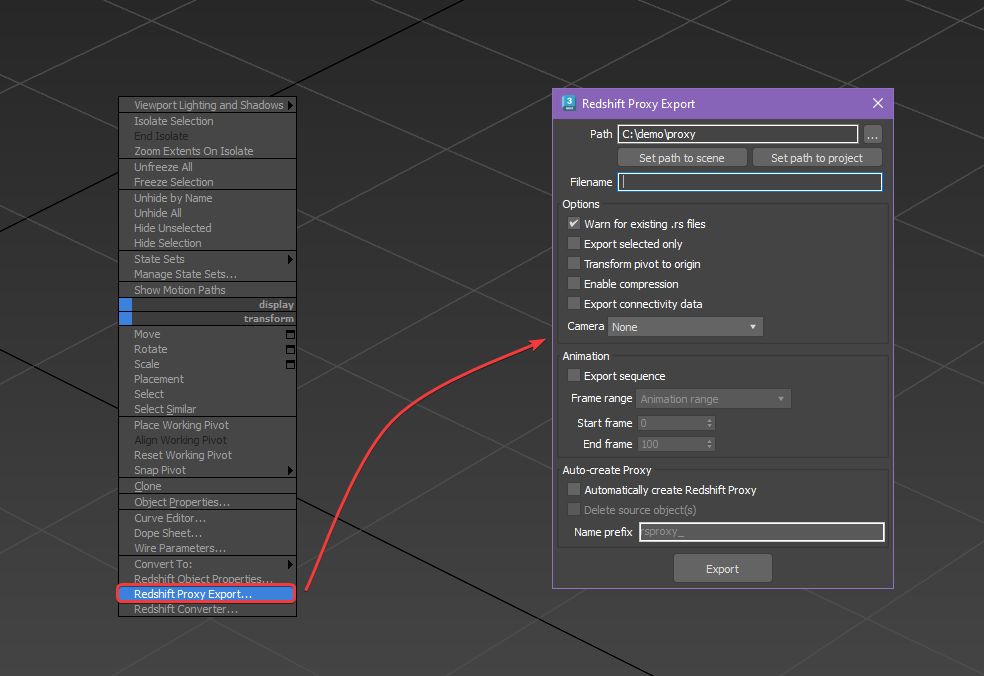Image resolution: width=984 pixels, height=676 pixels.
Task: Click Clone in the context menu
Action: [207, 486]
